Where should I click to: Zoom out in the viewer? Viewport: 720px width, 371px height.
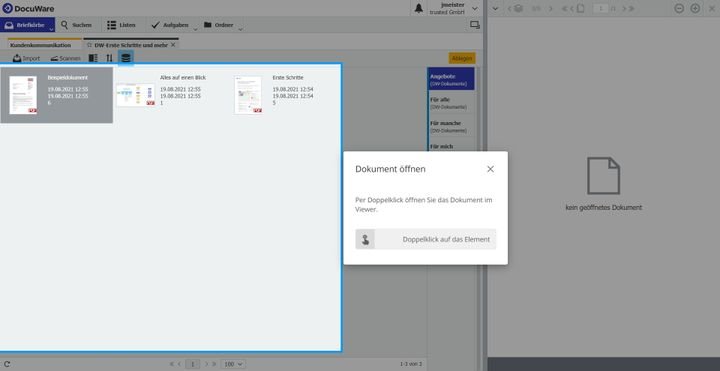(x=679, y=8)
